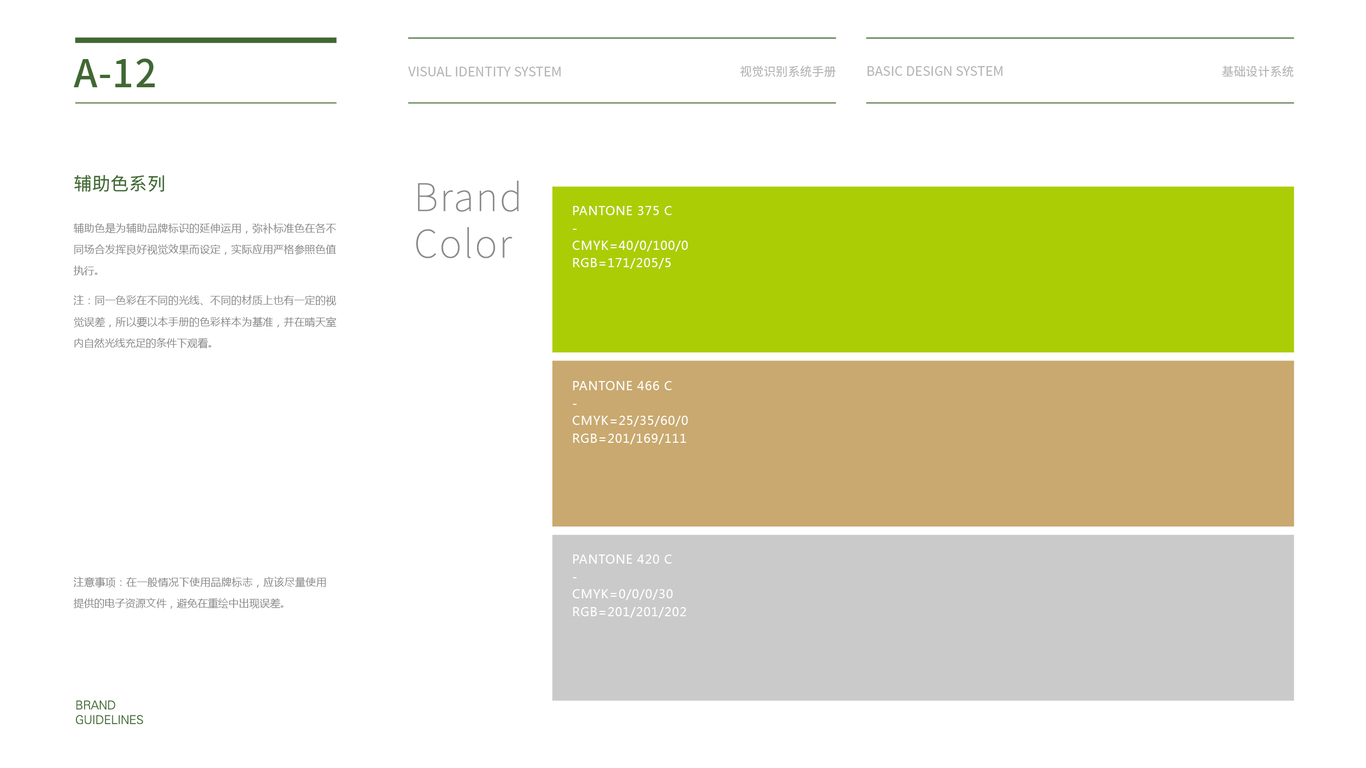The image size is (1366, 768).
Task: Click the BASIC DESIGN SYSTEM header text
Action: point(935,71)
